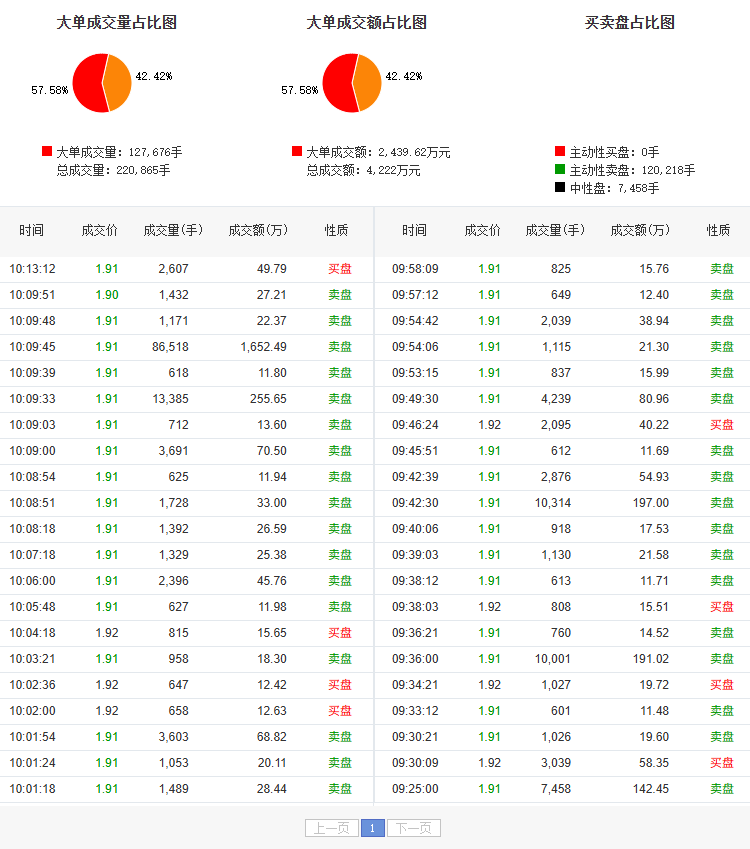This screenshot has height=849, width=750.
Task: Click the volume 10,314 cell
Action: click(x=553, y=503)
